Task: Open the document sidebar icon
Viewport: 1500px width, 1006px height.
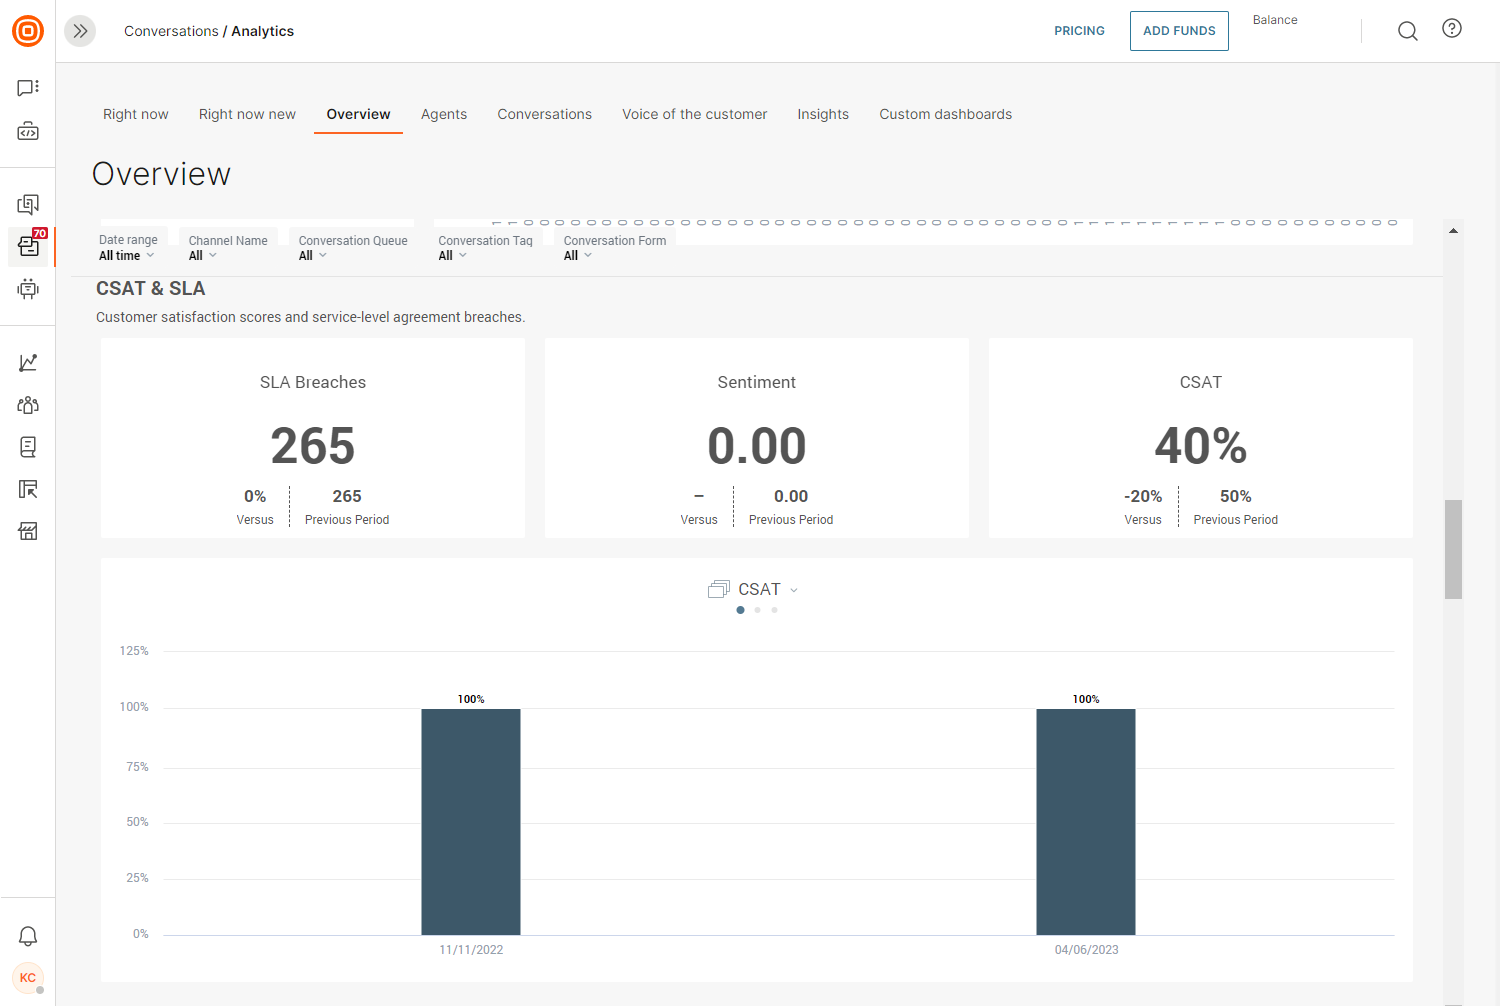Action: [x=28, y=447]
